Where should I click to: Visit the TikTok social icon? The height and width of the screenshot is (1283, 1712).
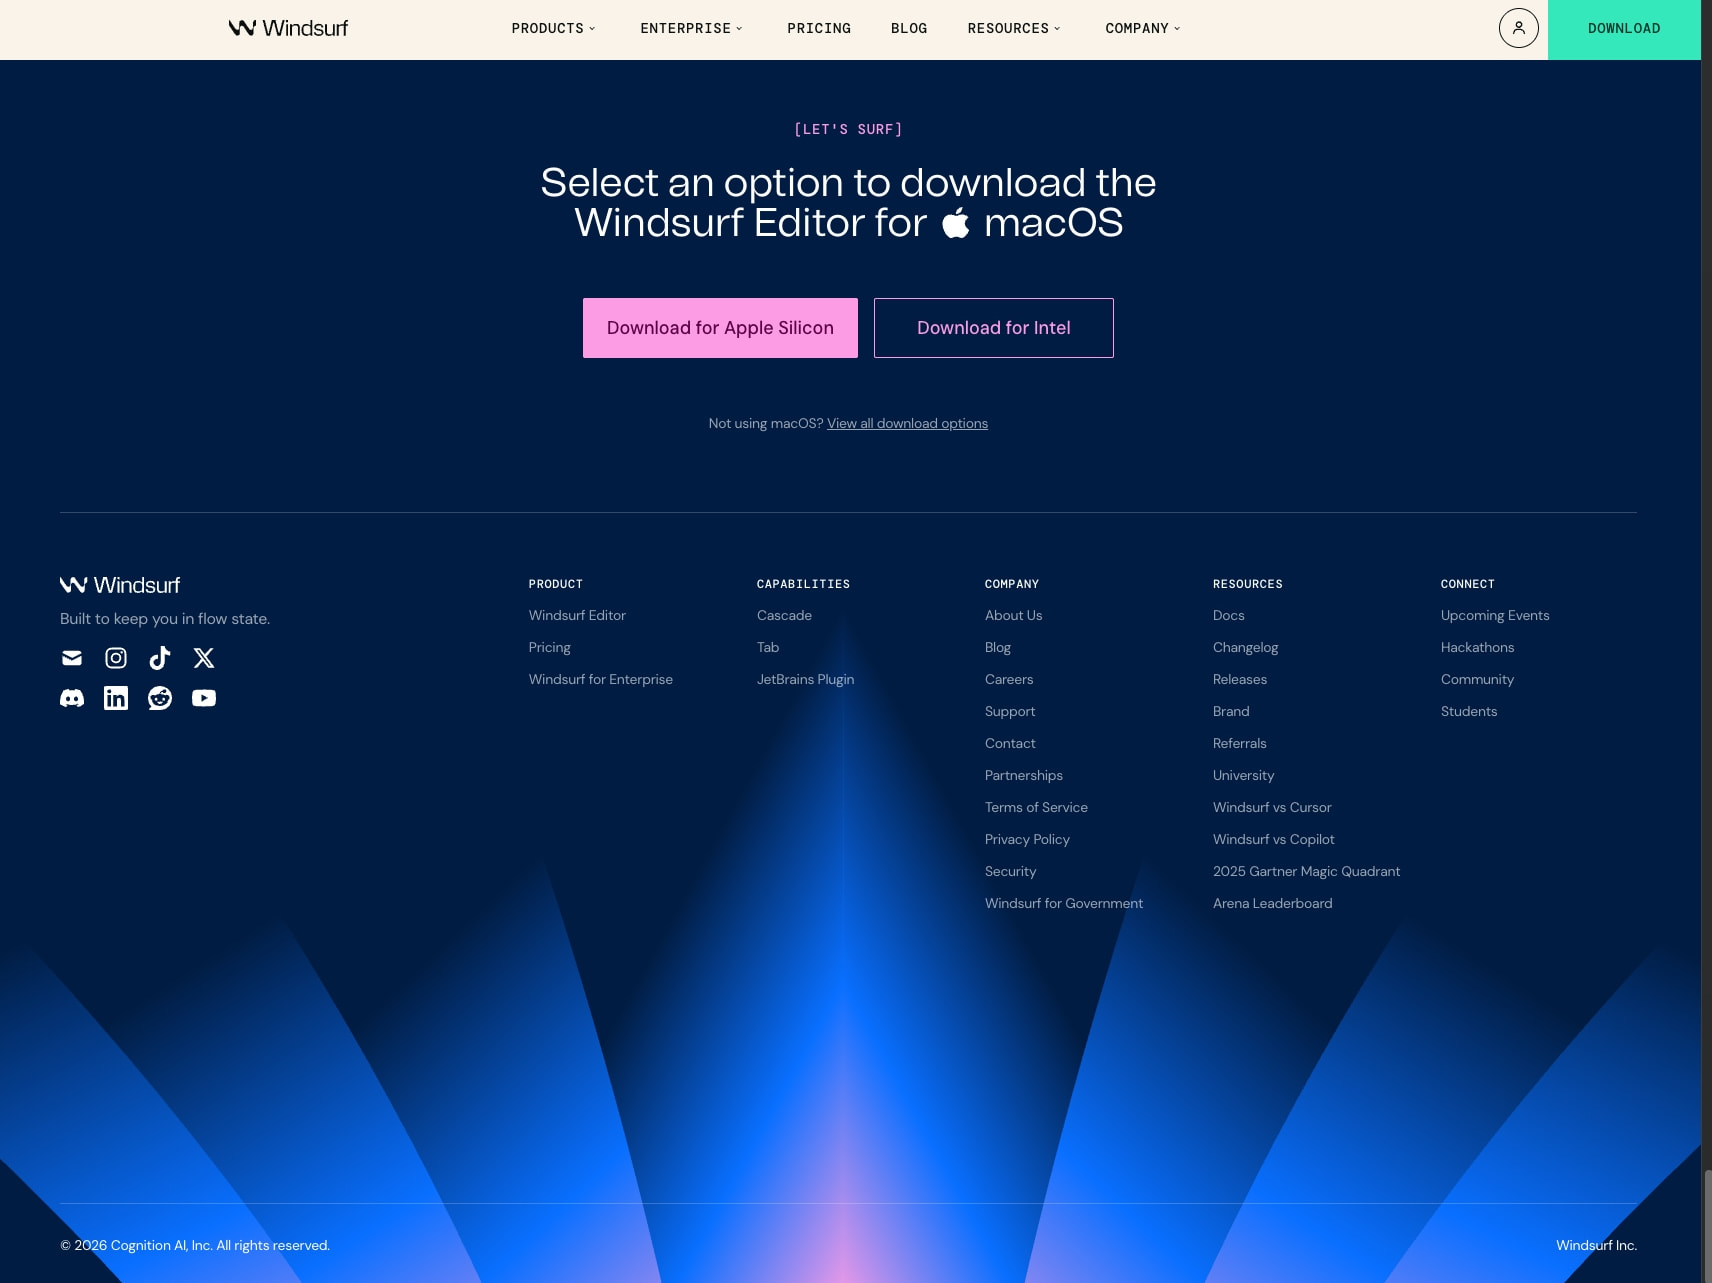coord(160,658)
